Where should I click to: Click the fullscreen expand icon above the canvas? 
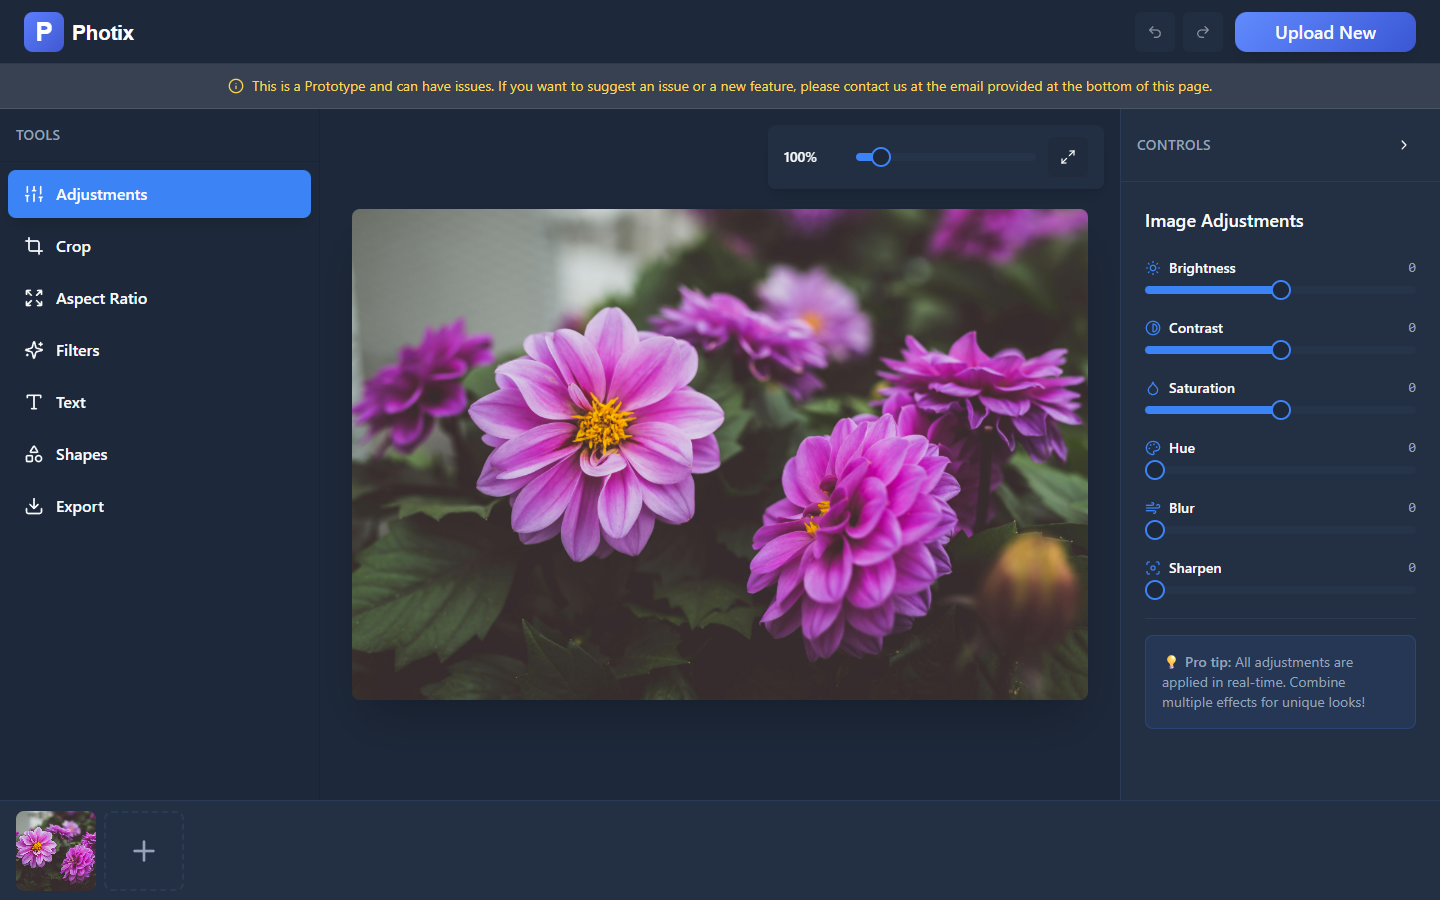1067,157
